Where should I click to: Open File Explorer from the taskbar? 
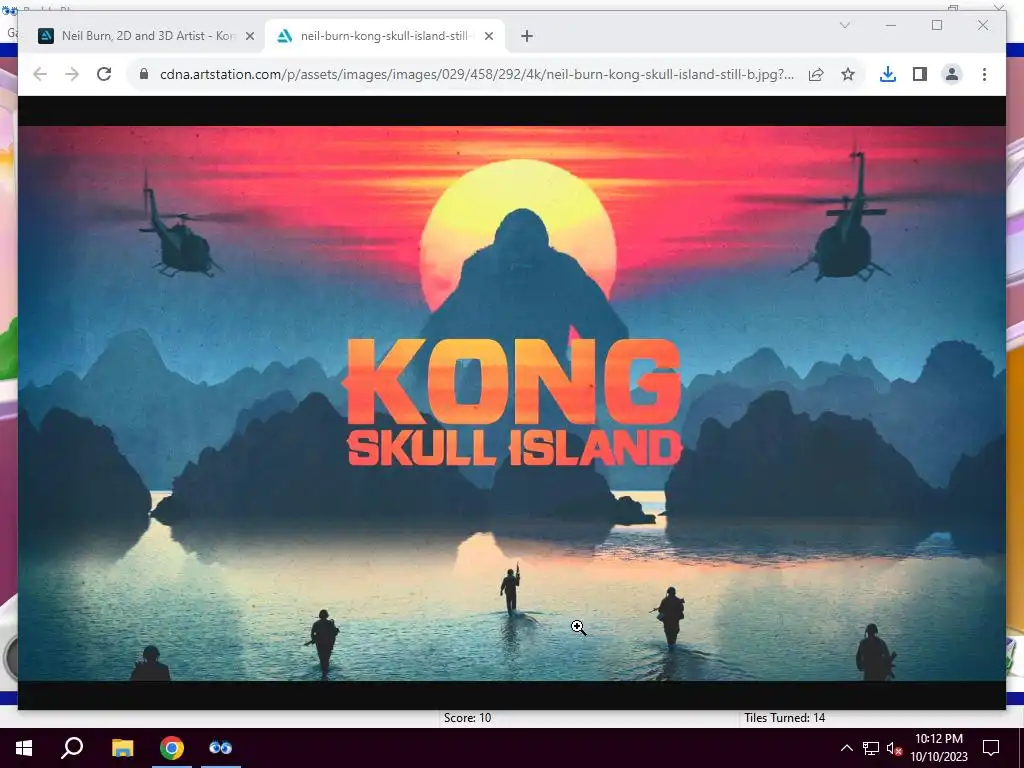122,748
